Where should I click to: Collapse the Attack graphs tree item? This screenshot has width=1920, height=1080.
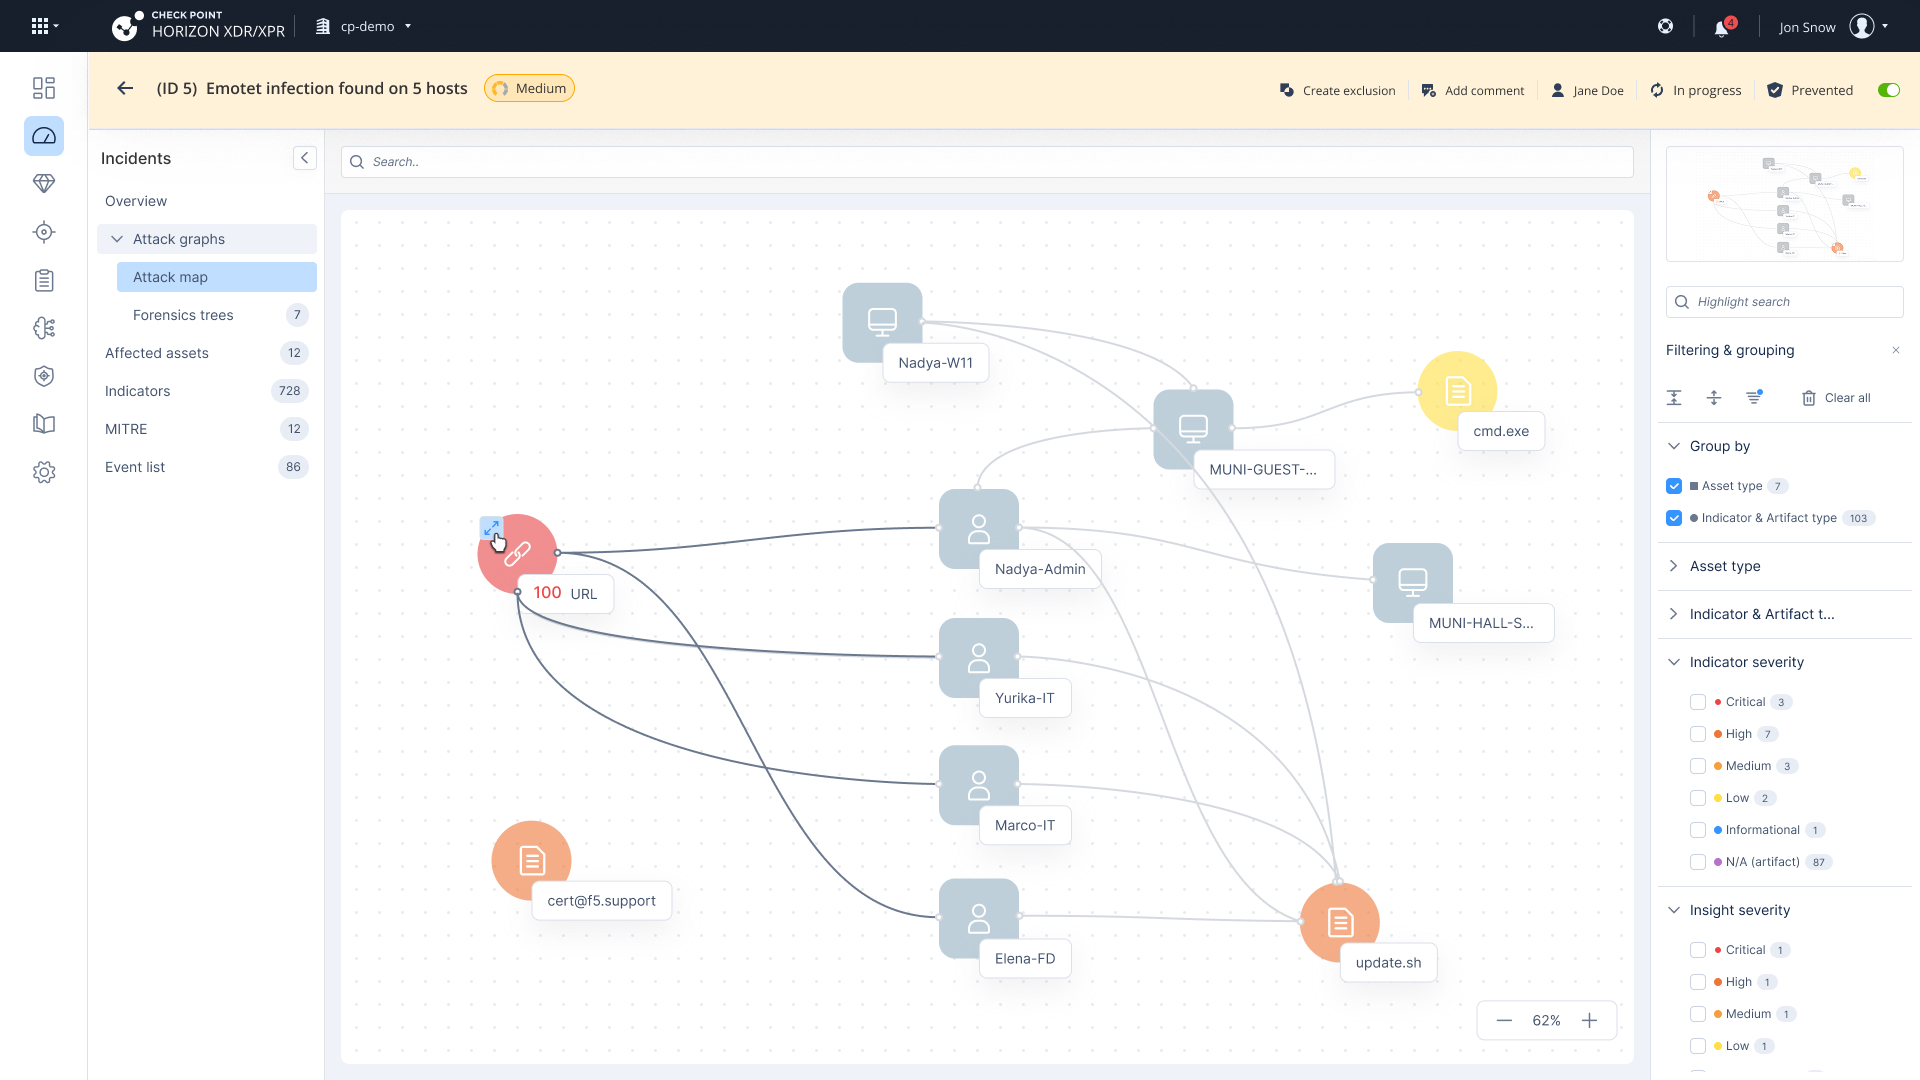[x=117, y=239]
